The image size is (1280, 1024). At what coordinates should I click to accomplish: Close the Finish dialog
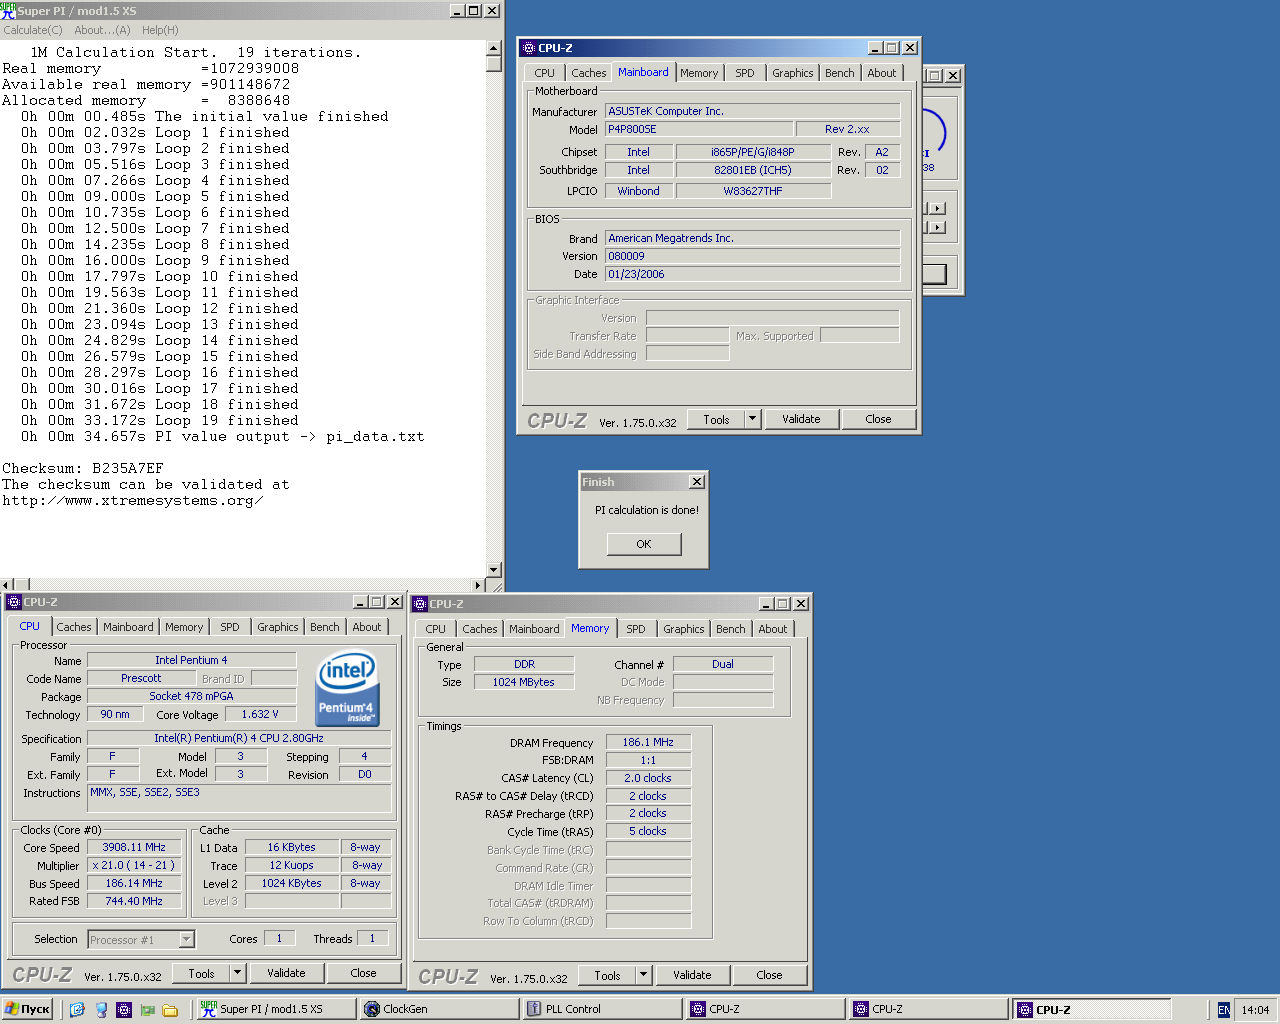[697, 482]
